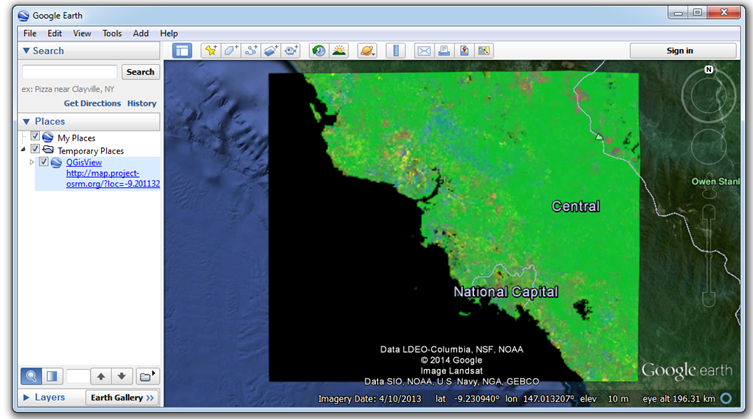This screenshot has width=753, height=419.
Task: Click the add folder icon in Places
Action: click(x=147, y=376)
